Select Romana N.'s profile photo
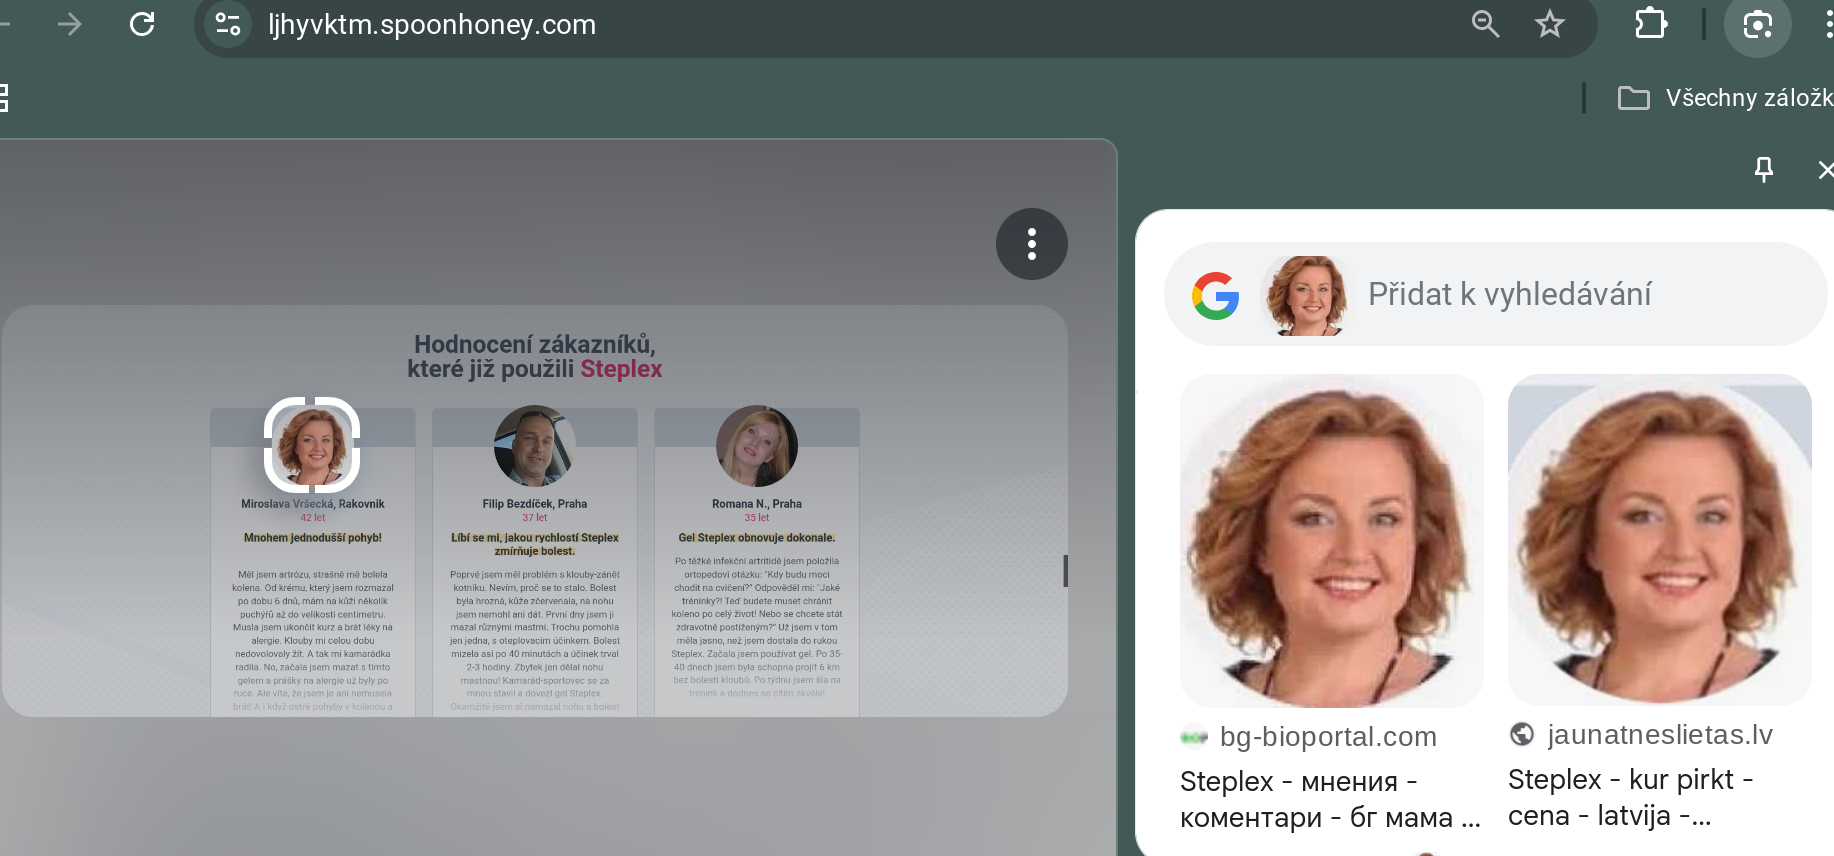1834x856 pixels. tap(757, 446)
